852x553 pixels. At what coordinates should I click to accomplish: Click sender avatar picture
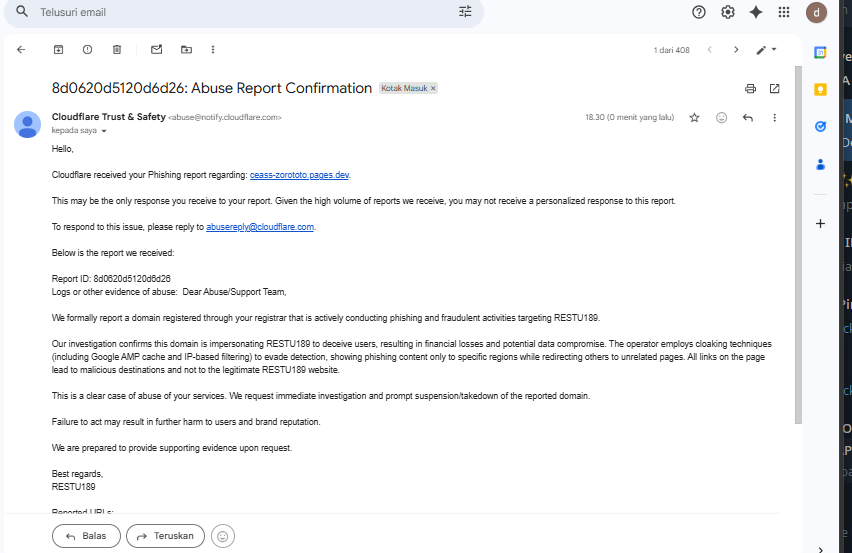(x=27, y=124)
